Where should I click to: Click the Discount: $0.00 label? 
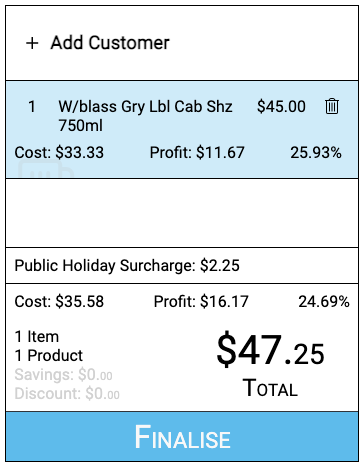[x=67, y=394]
